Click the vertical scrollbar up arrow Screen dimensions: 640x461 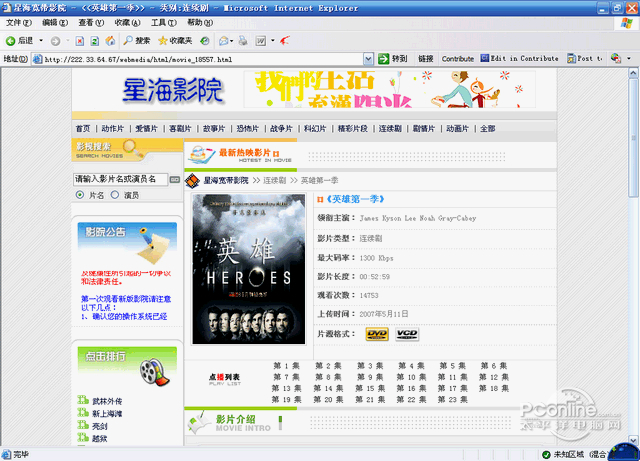pyautogui.click(x=633, y=73)
